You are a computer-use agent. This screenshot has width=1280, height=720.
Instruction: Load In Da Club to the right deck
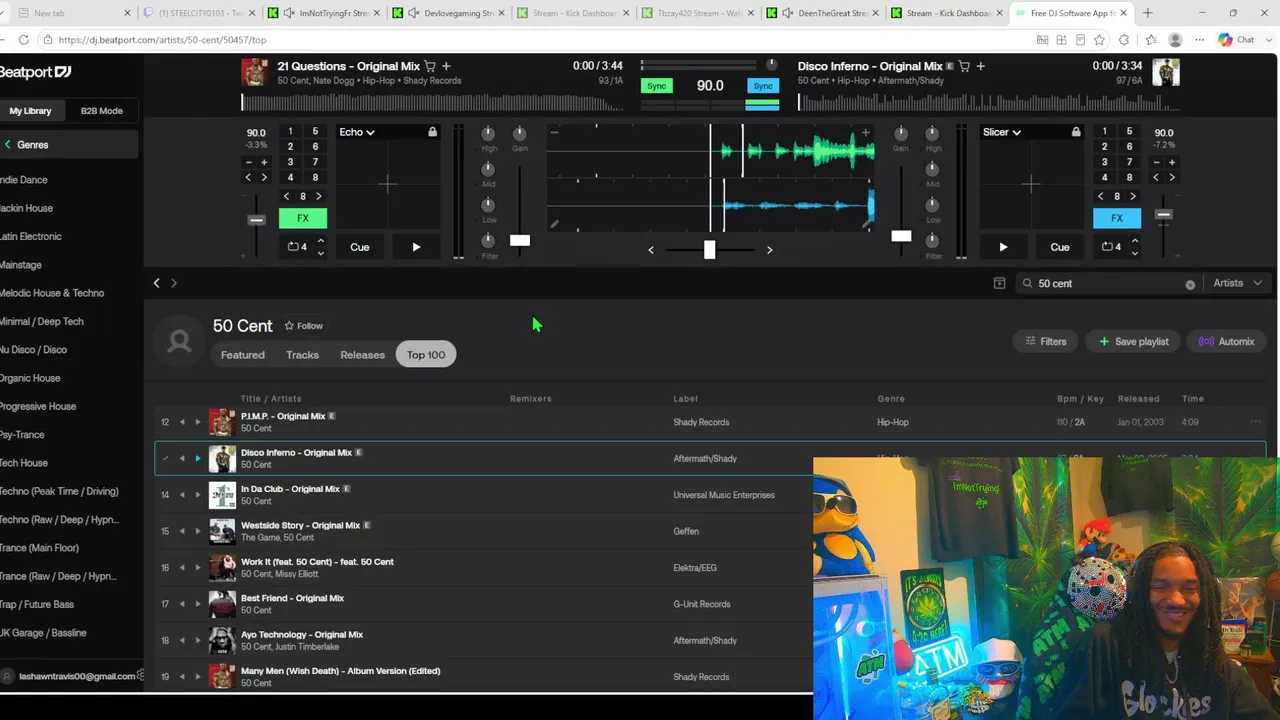(x=197, y=495)
